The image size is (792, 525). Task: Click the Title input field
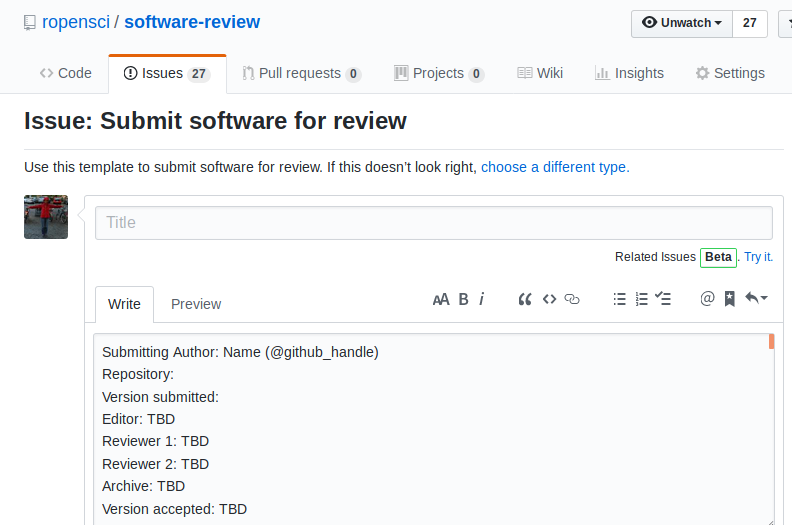click(x=433, y=223)
